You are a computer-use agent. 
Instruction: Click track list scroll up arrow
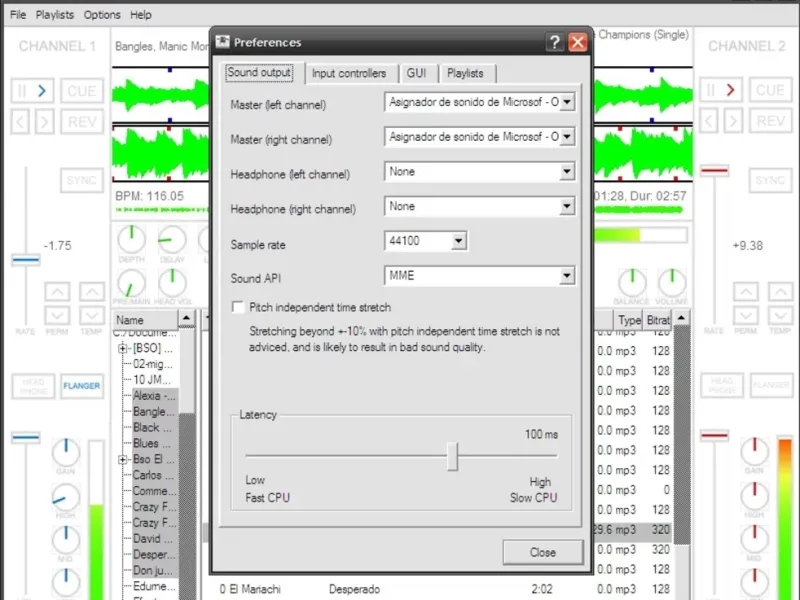682,318
